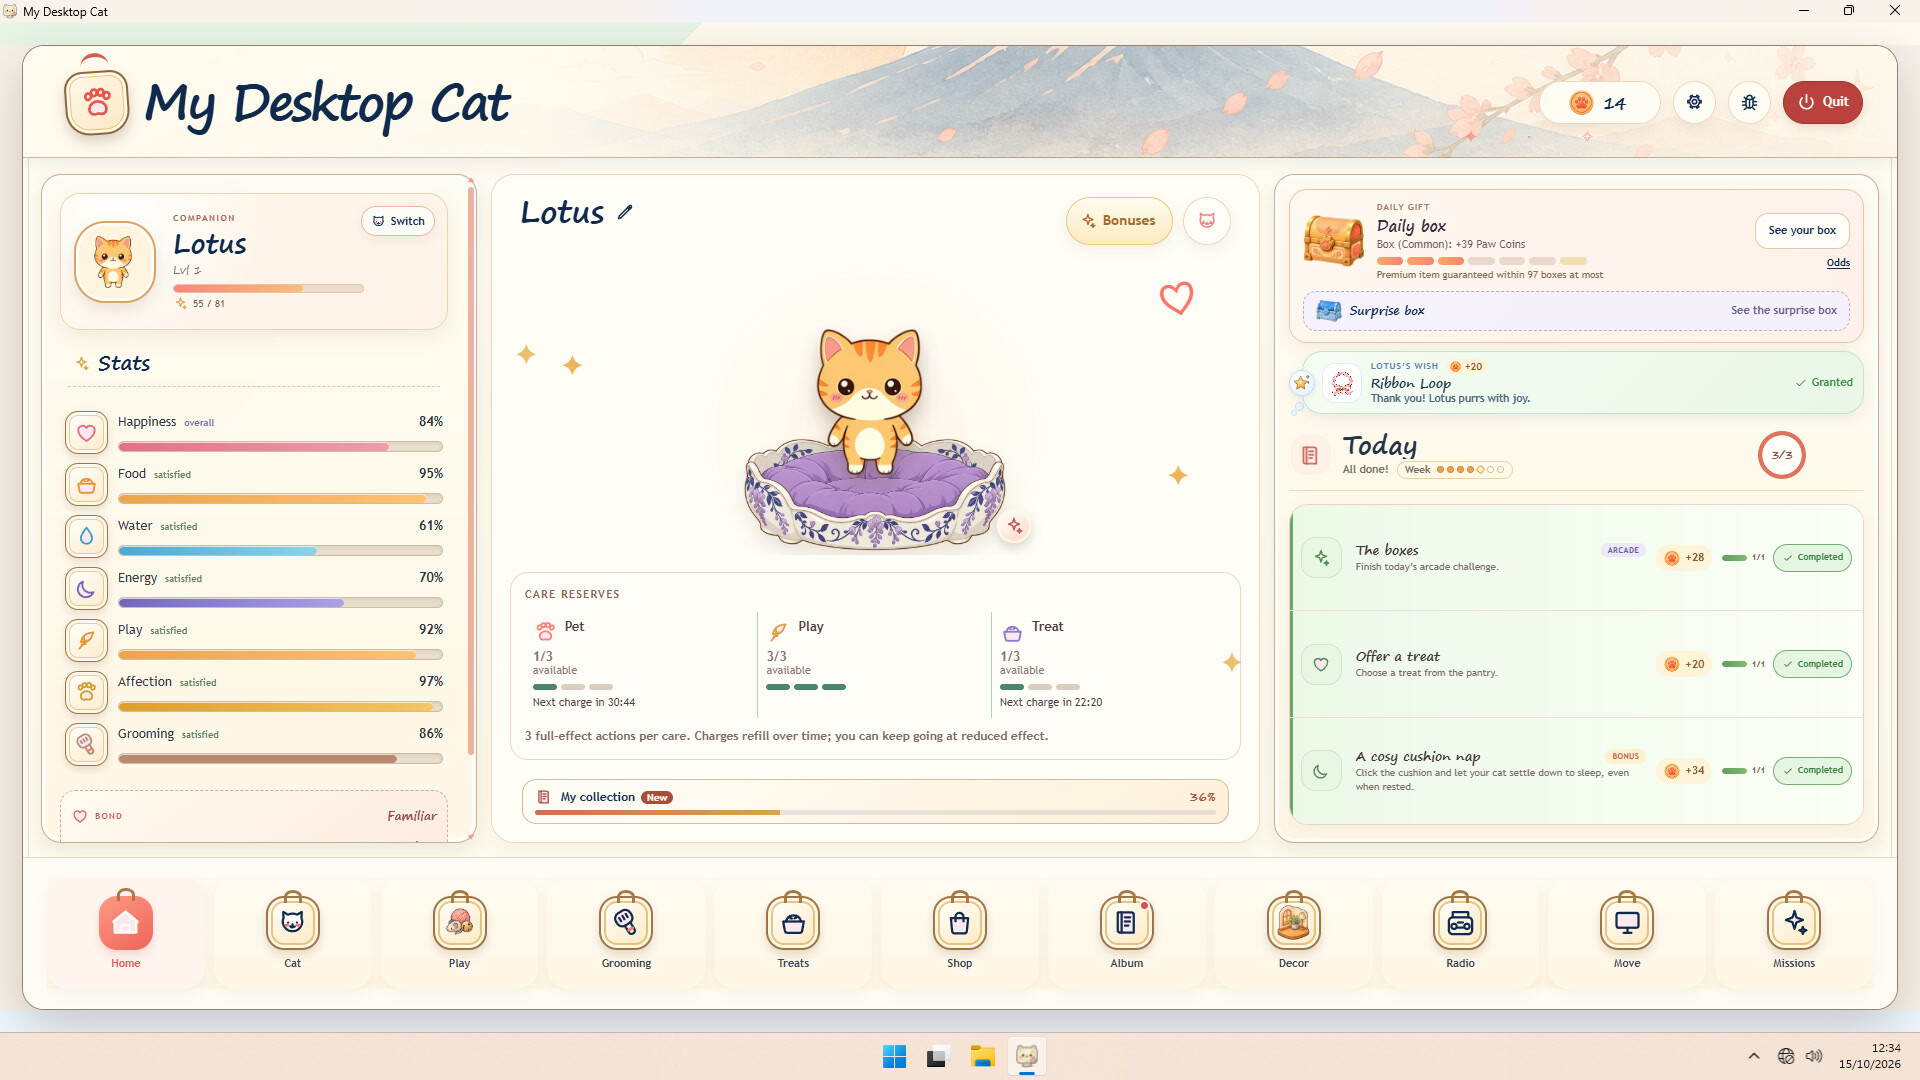The image size is (1920, 1080).
Task: Open My collection progress bar
Action: (875, 802)
